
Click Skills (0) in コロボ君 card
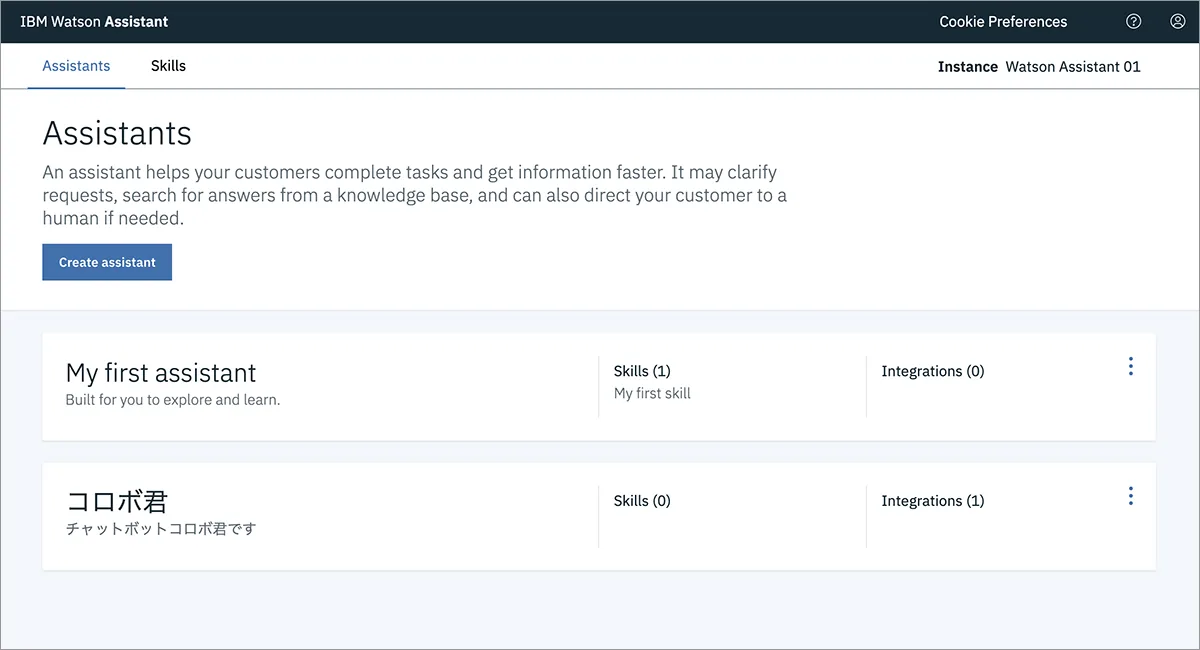coord(642,501)
